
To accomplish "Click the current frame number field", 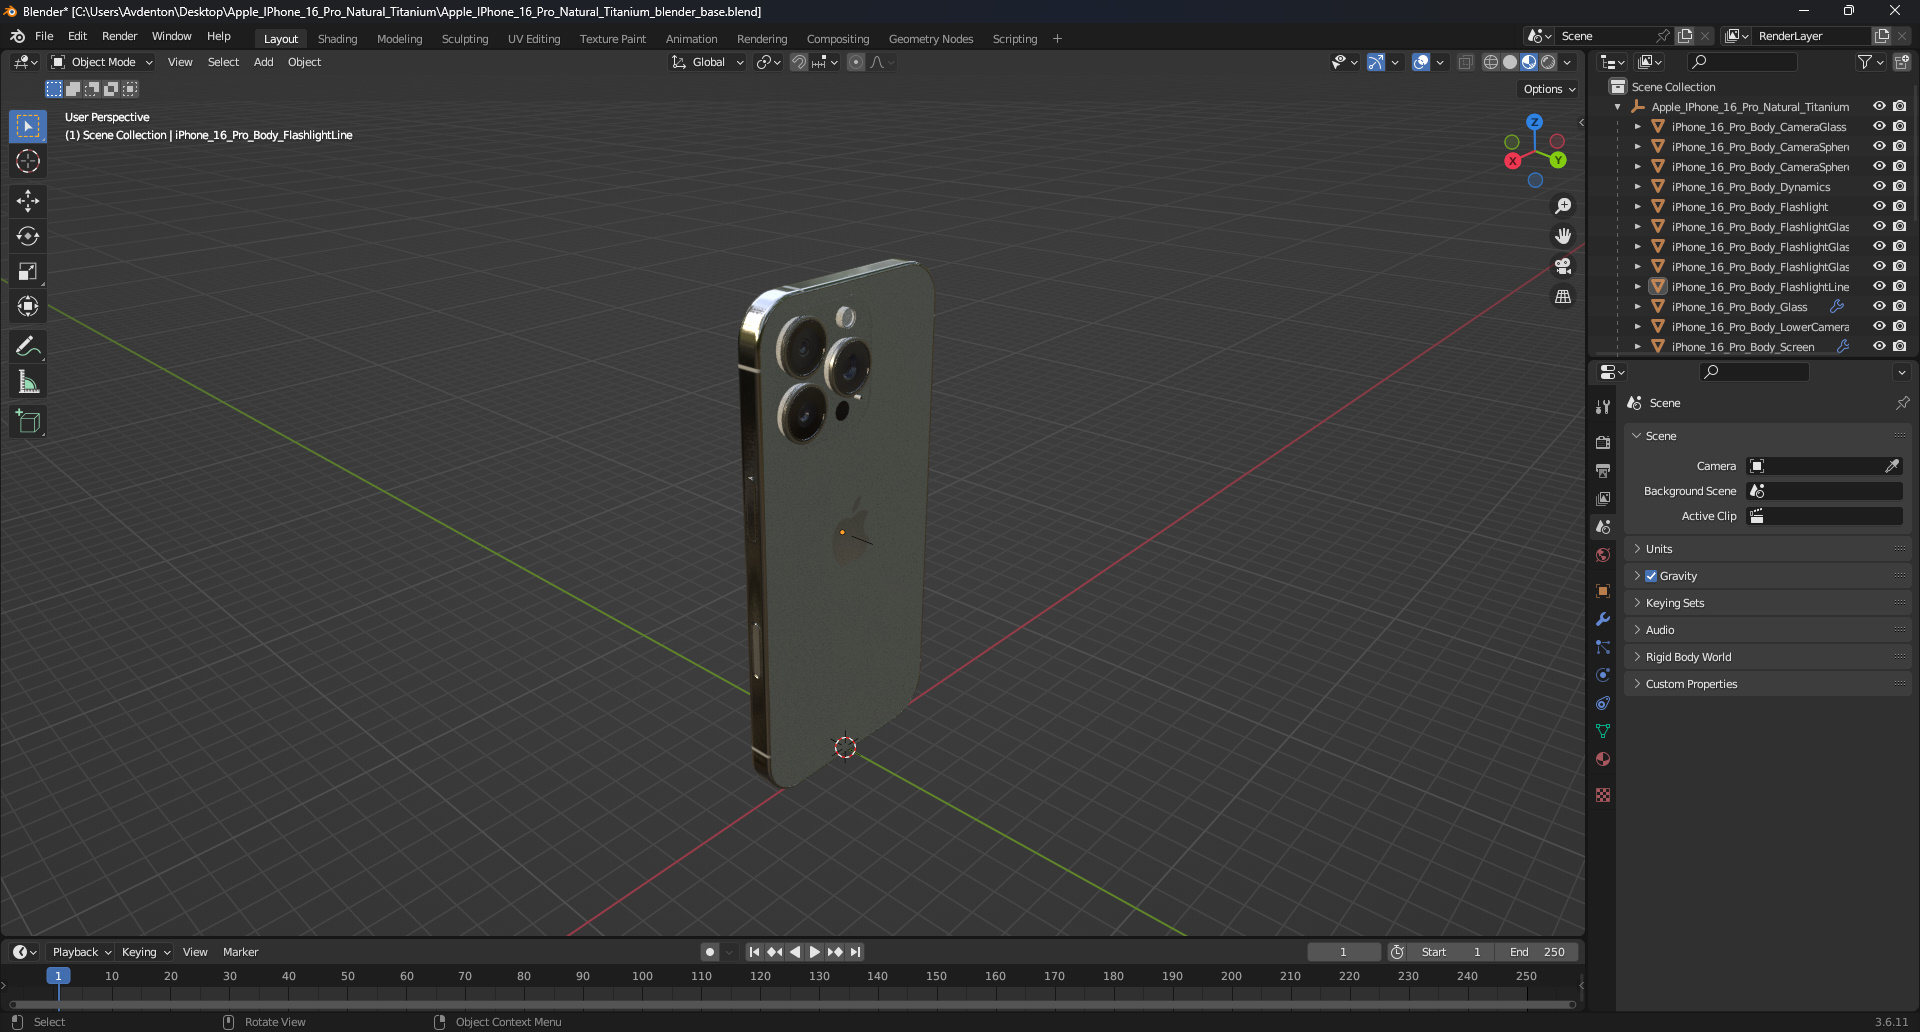I will pos(1343,952).
